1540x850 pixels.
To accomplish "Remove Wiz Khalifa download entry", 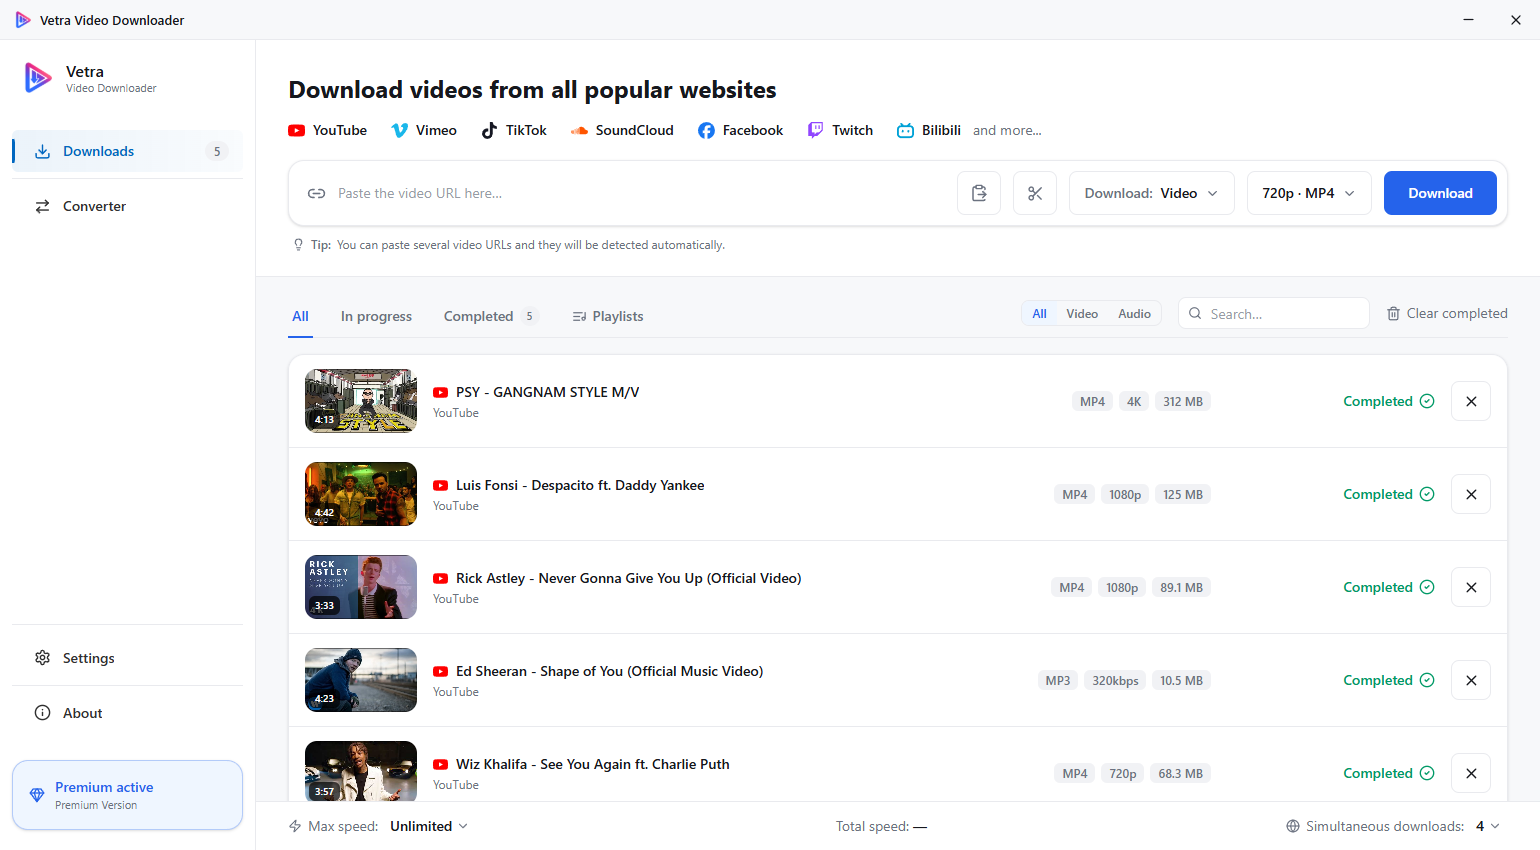I will (x=1471, y=773).
